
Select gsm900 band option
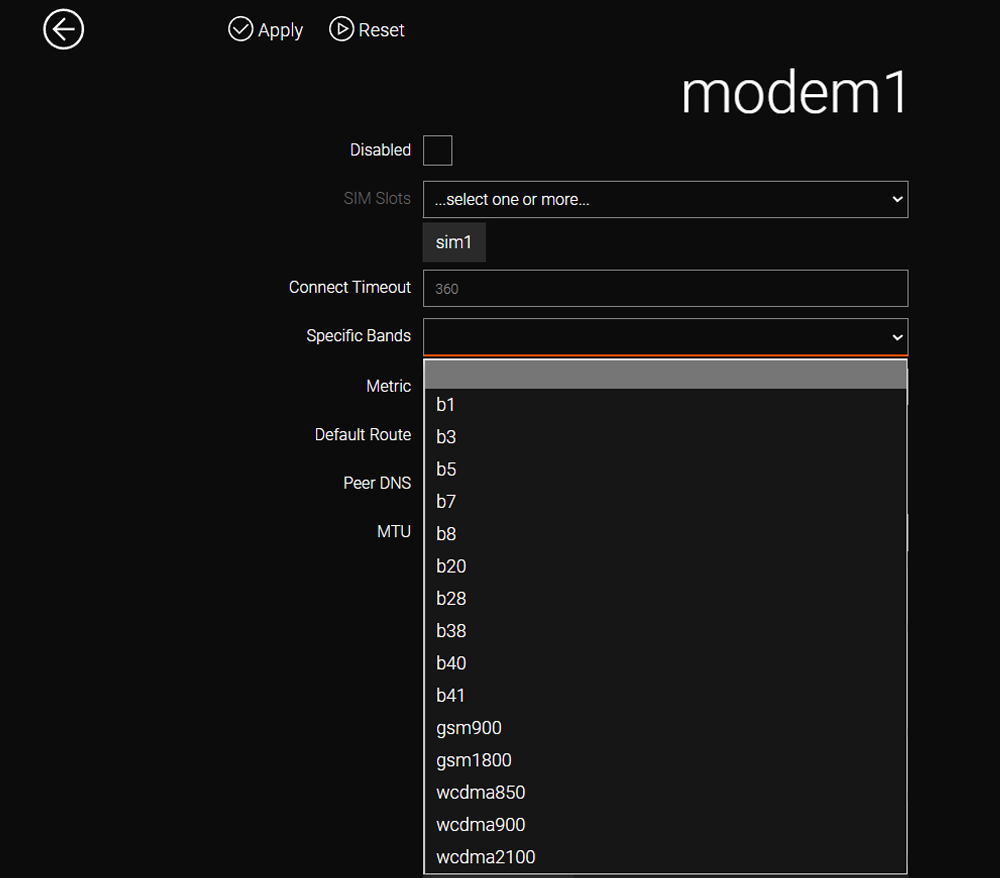click(x=665, y=728)
